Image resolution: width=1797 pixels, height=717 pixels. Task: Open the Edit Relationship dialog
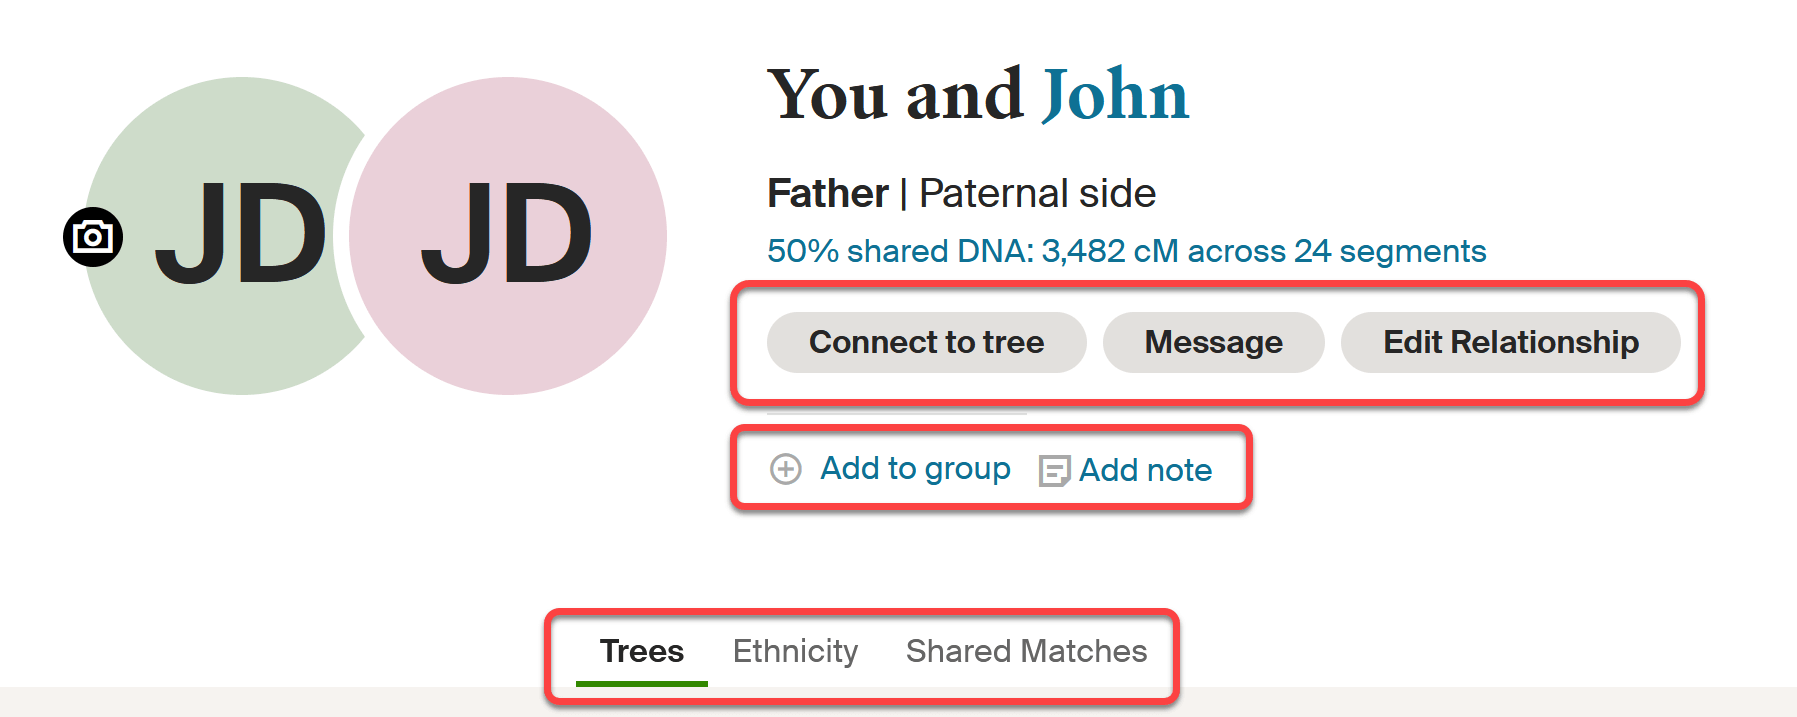tap(1510, 342)
